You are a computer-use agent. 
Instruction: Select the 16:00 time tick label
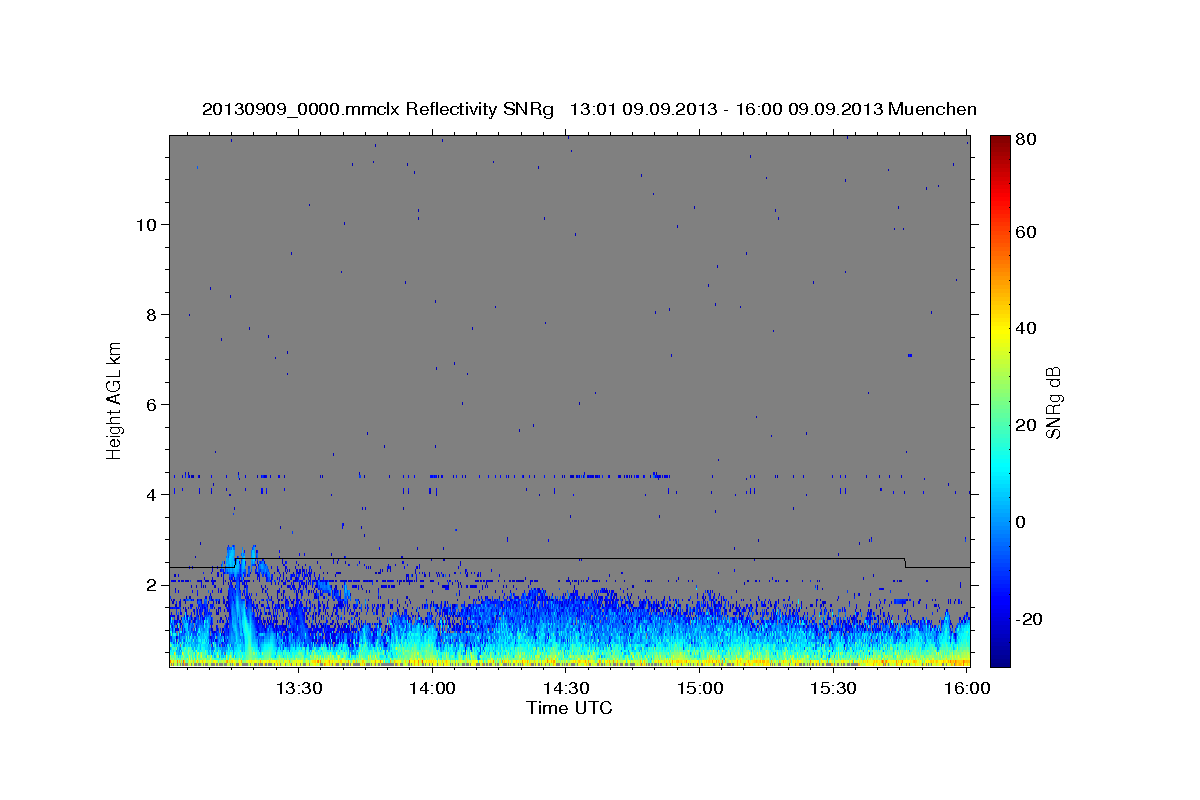pos(966,689)
